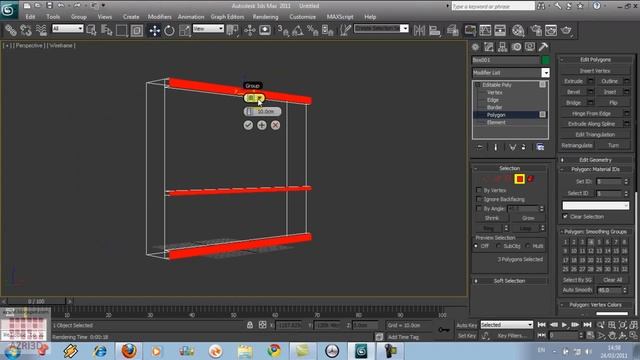This screenshot has width=640, height=360.
Task: Click the Unlink Selection tool
Action: 26,31
